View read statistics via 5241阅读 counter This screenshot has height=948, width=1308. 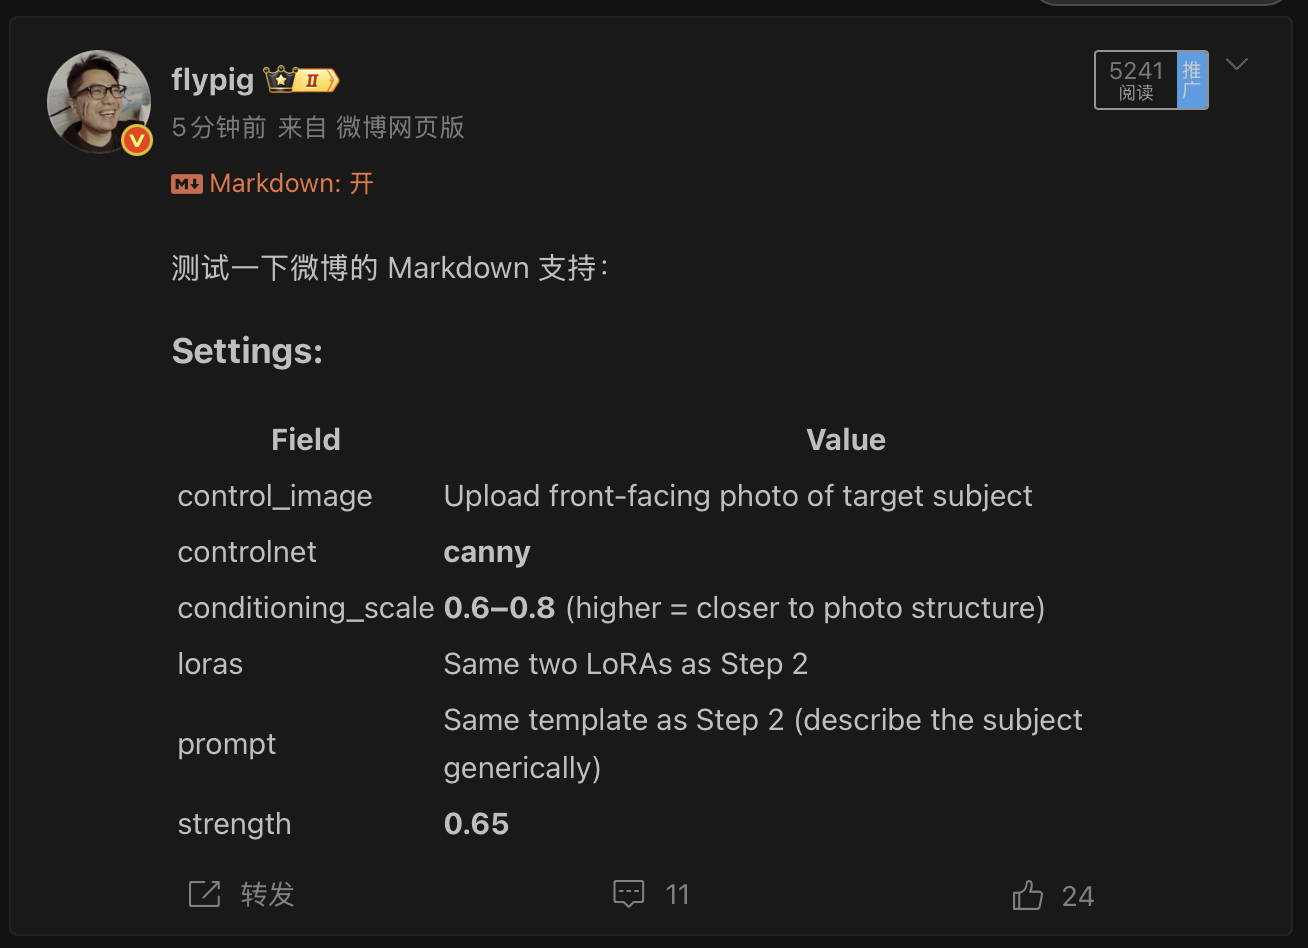point(1135,80)
